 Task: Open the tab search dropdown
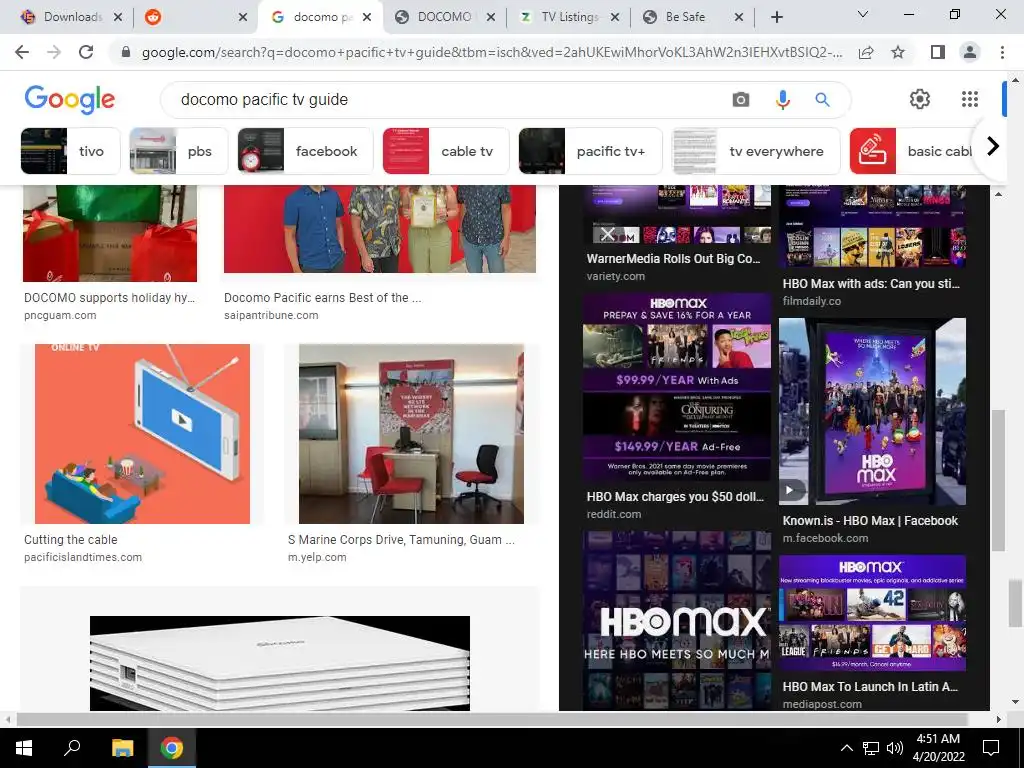click(x=862, y=14)
